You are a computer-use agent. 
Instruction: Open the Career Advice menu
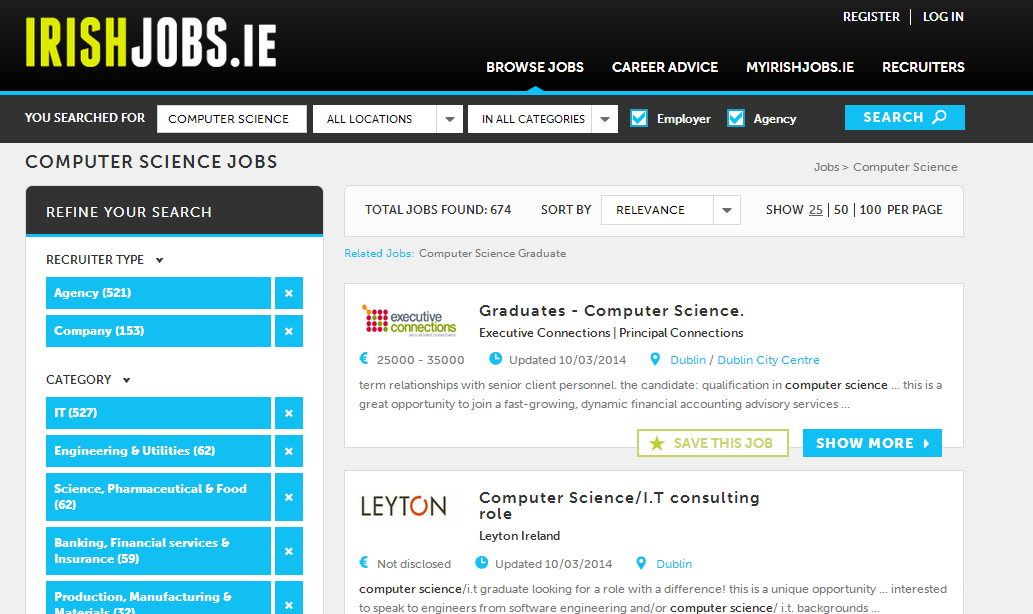(x=665, y=67)
